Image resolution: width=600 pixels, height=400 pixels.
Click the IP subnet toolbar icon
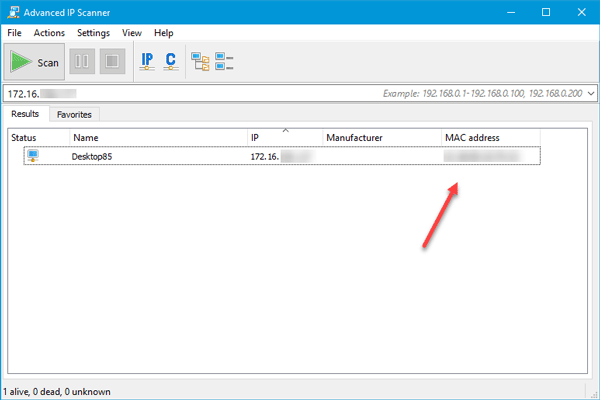pyautogui.click(x=147, y=61)
